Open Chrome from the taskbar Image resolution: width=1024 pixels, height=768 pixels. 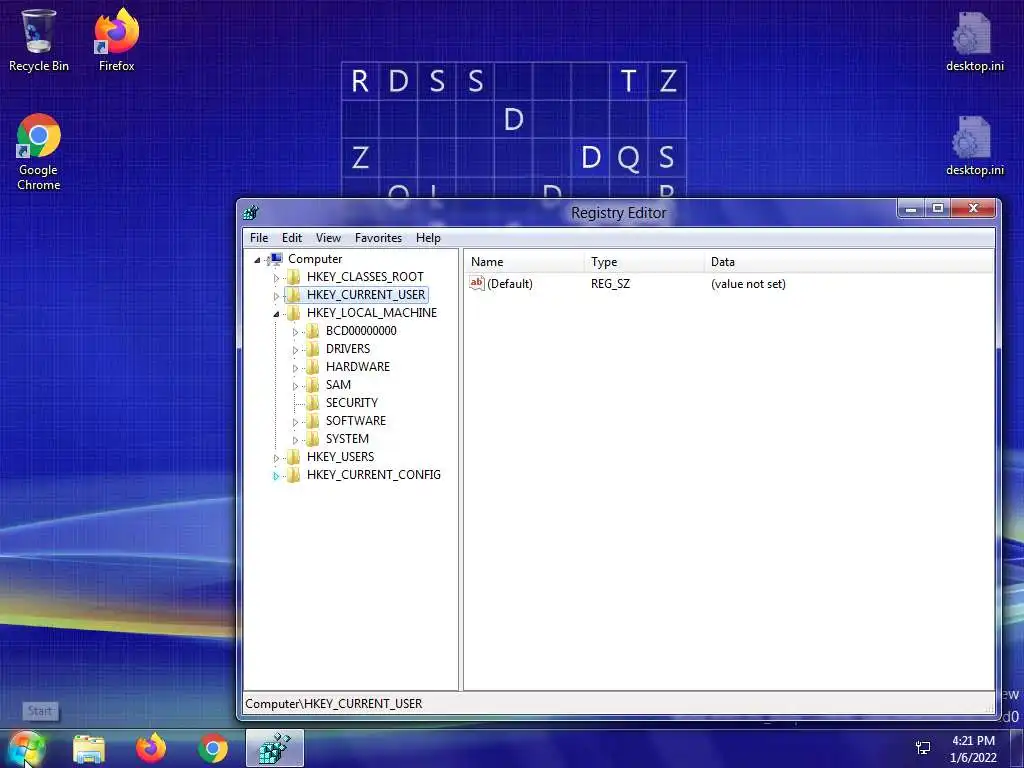(x=213, y=748)
